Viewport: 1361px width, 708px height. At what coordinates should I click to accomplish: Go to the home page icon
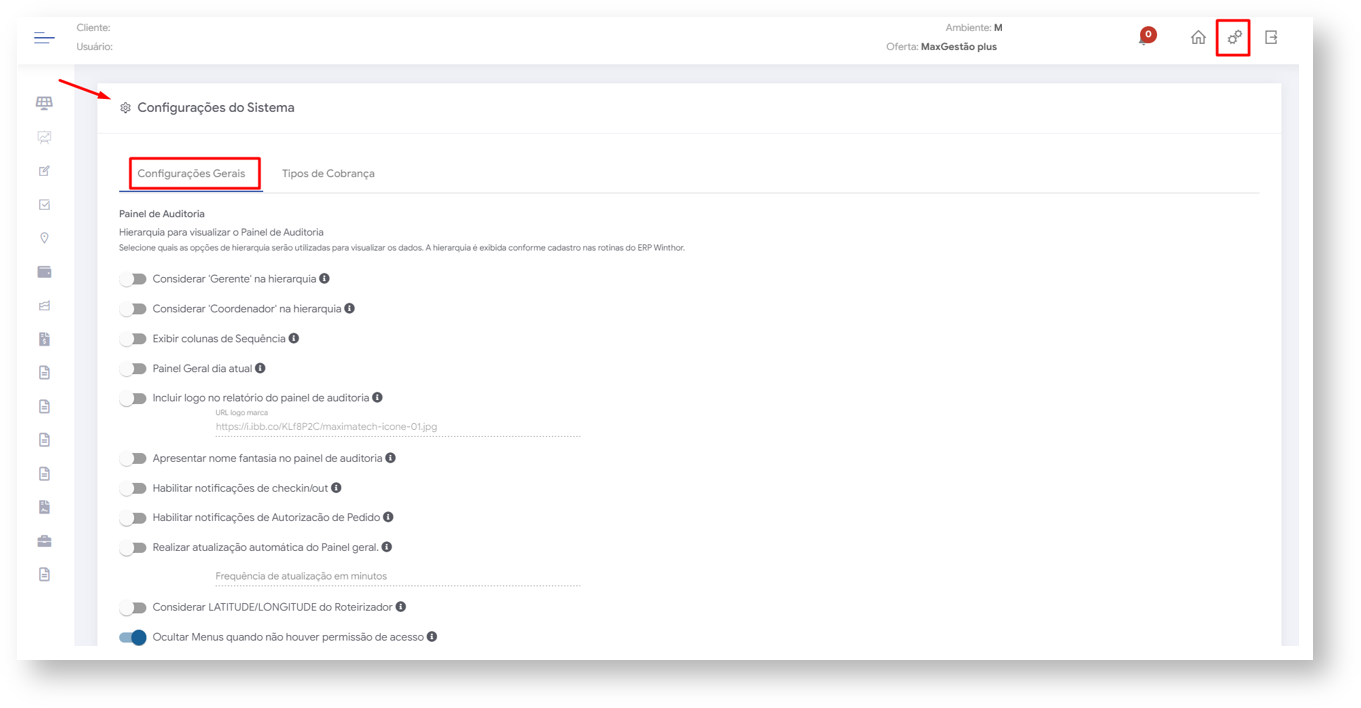(x=1197, y=38)
